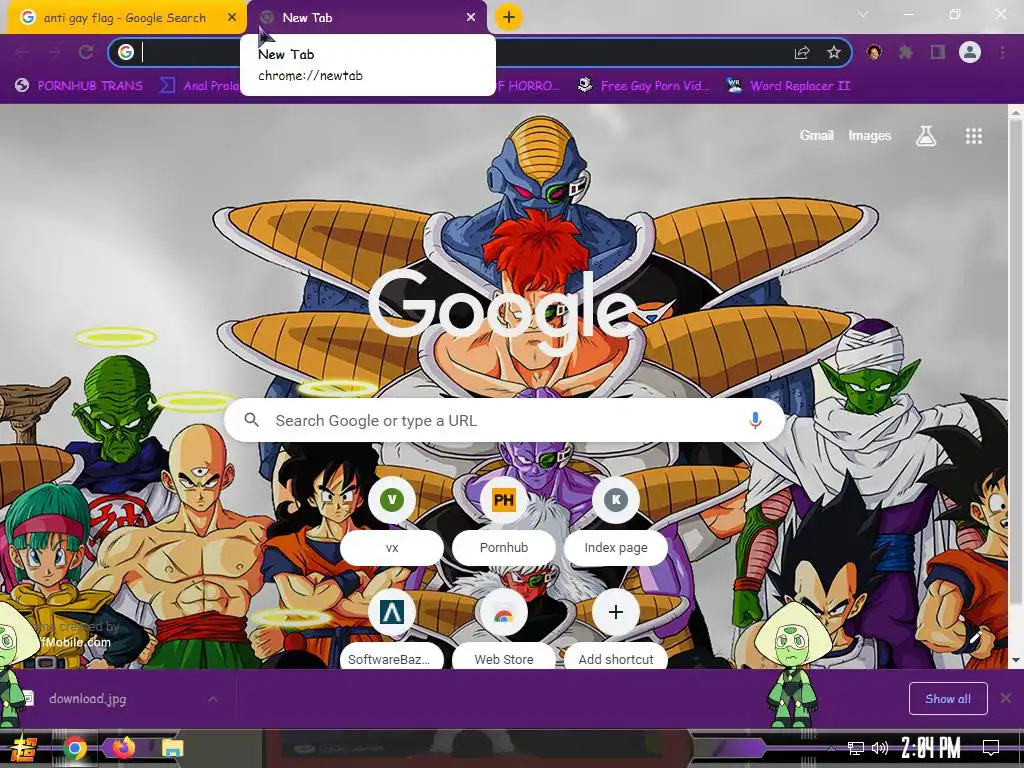Click the Chrome taskbar icon
Image resolution: width=1024 pixels, height=768 pixels.
tap(74, 748)
